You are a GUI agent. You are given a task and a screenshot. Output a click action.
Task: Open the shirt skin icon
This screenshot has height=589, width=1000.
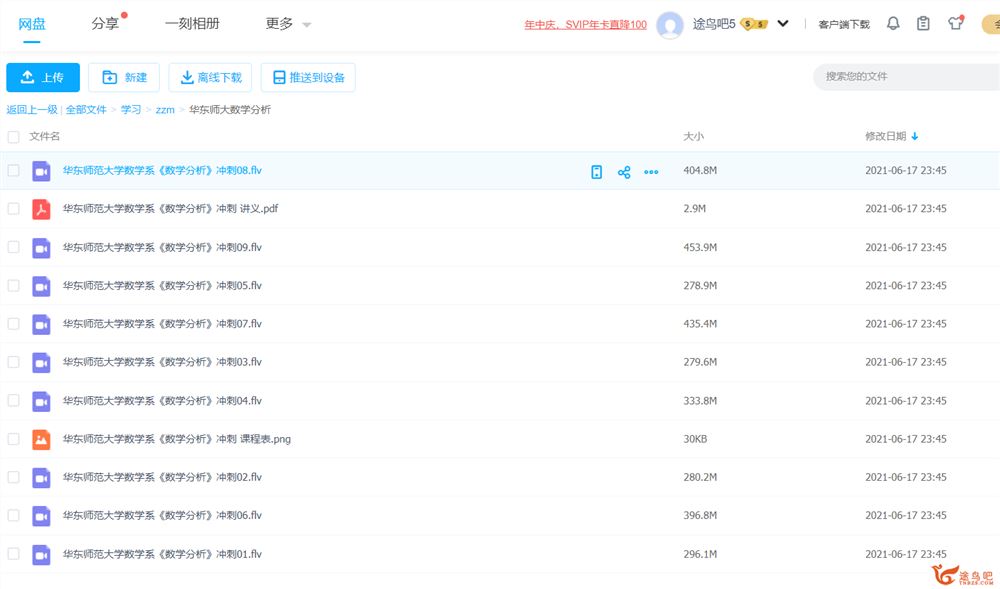(955, 24)
